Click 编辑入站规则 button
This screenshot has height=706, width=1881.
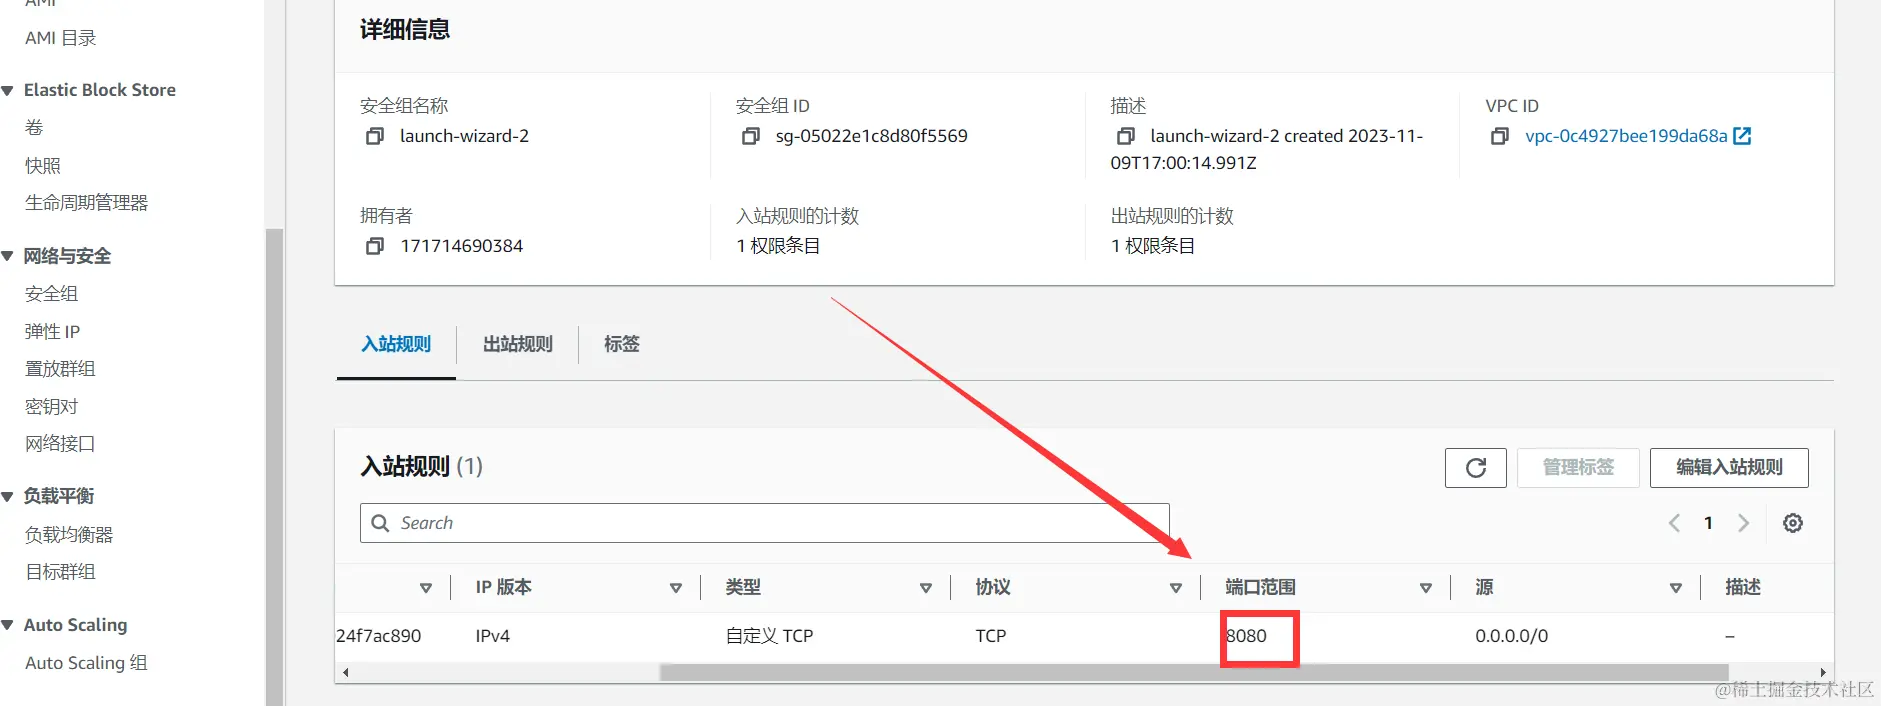click(x=1729, y=468)
